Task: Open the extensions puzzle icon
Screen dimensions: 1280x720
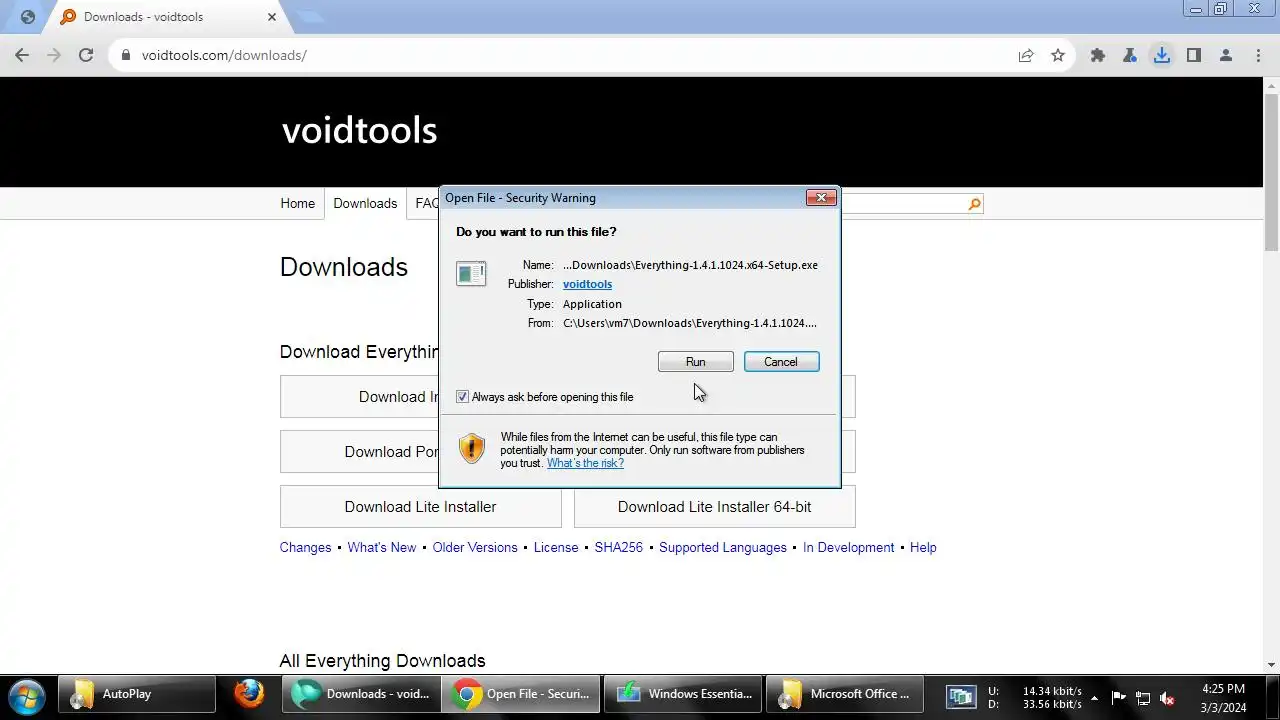Action: [x=1098, y=55]
